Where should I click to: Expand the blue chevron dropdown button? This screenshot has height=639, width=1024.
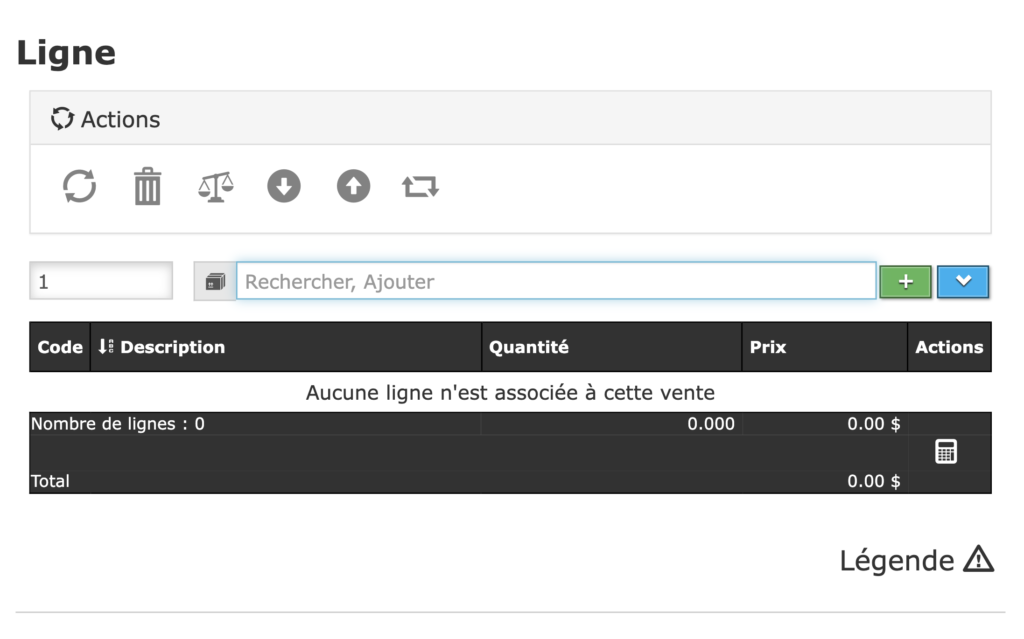coord(963,282)
